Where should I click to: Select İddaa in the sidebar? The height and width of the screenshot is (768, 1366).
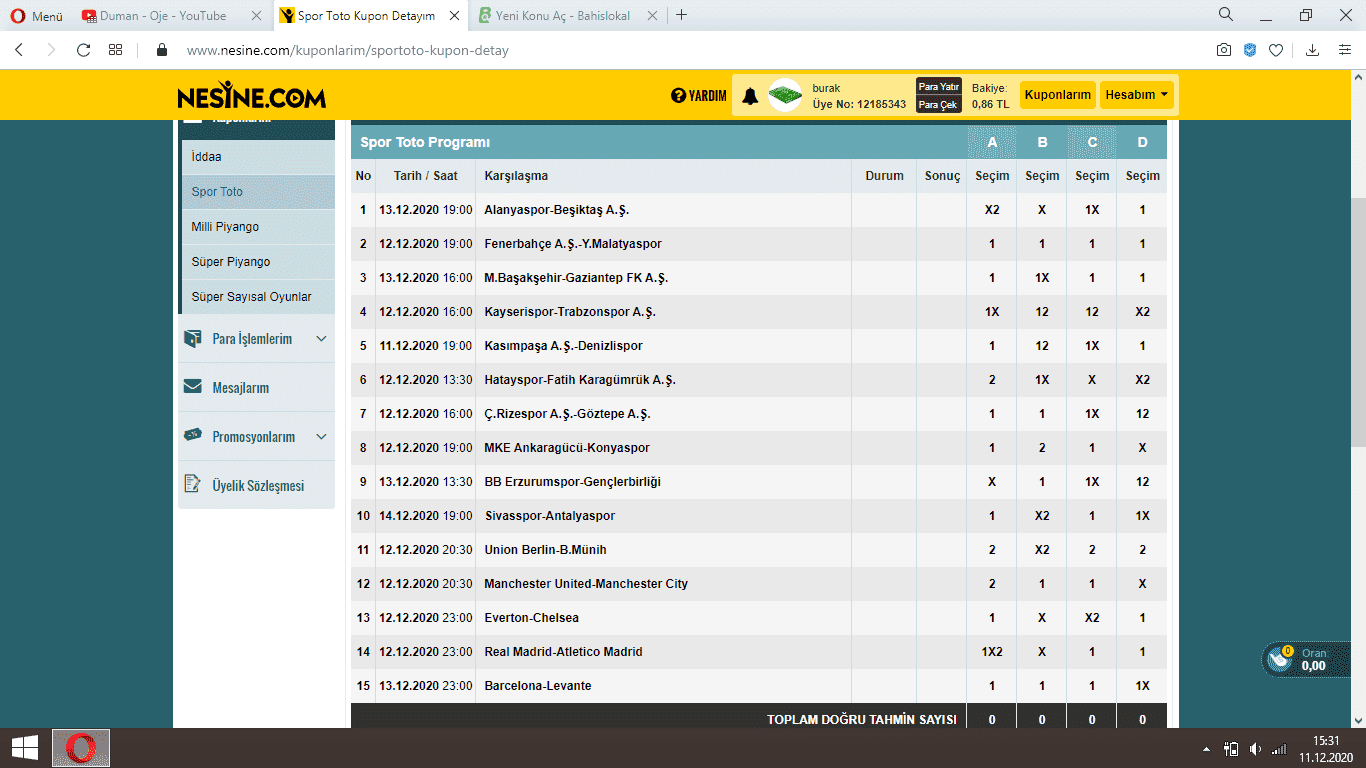point(257,157)
